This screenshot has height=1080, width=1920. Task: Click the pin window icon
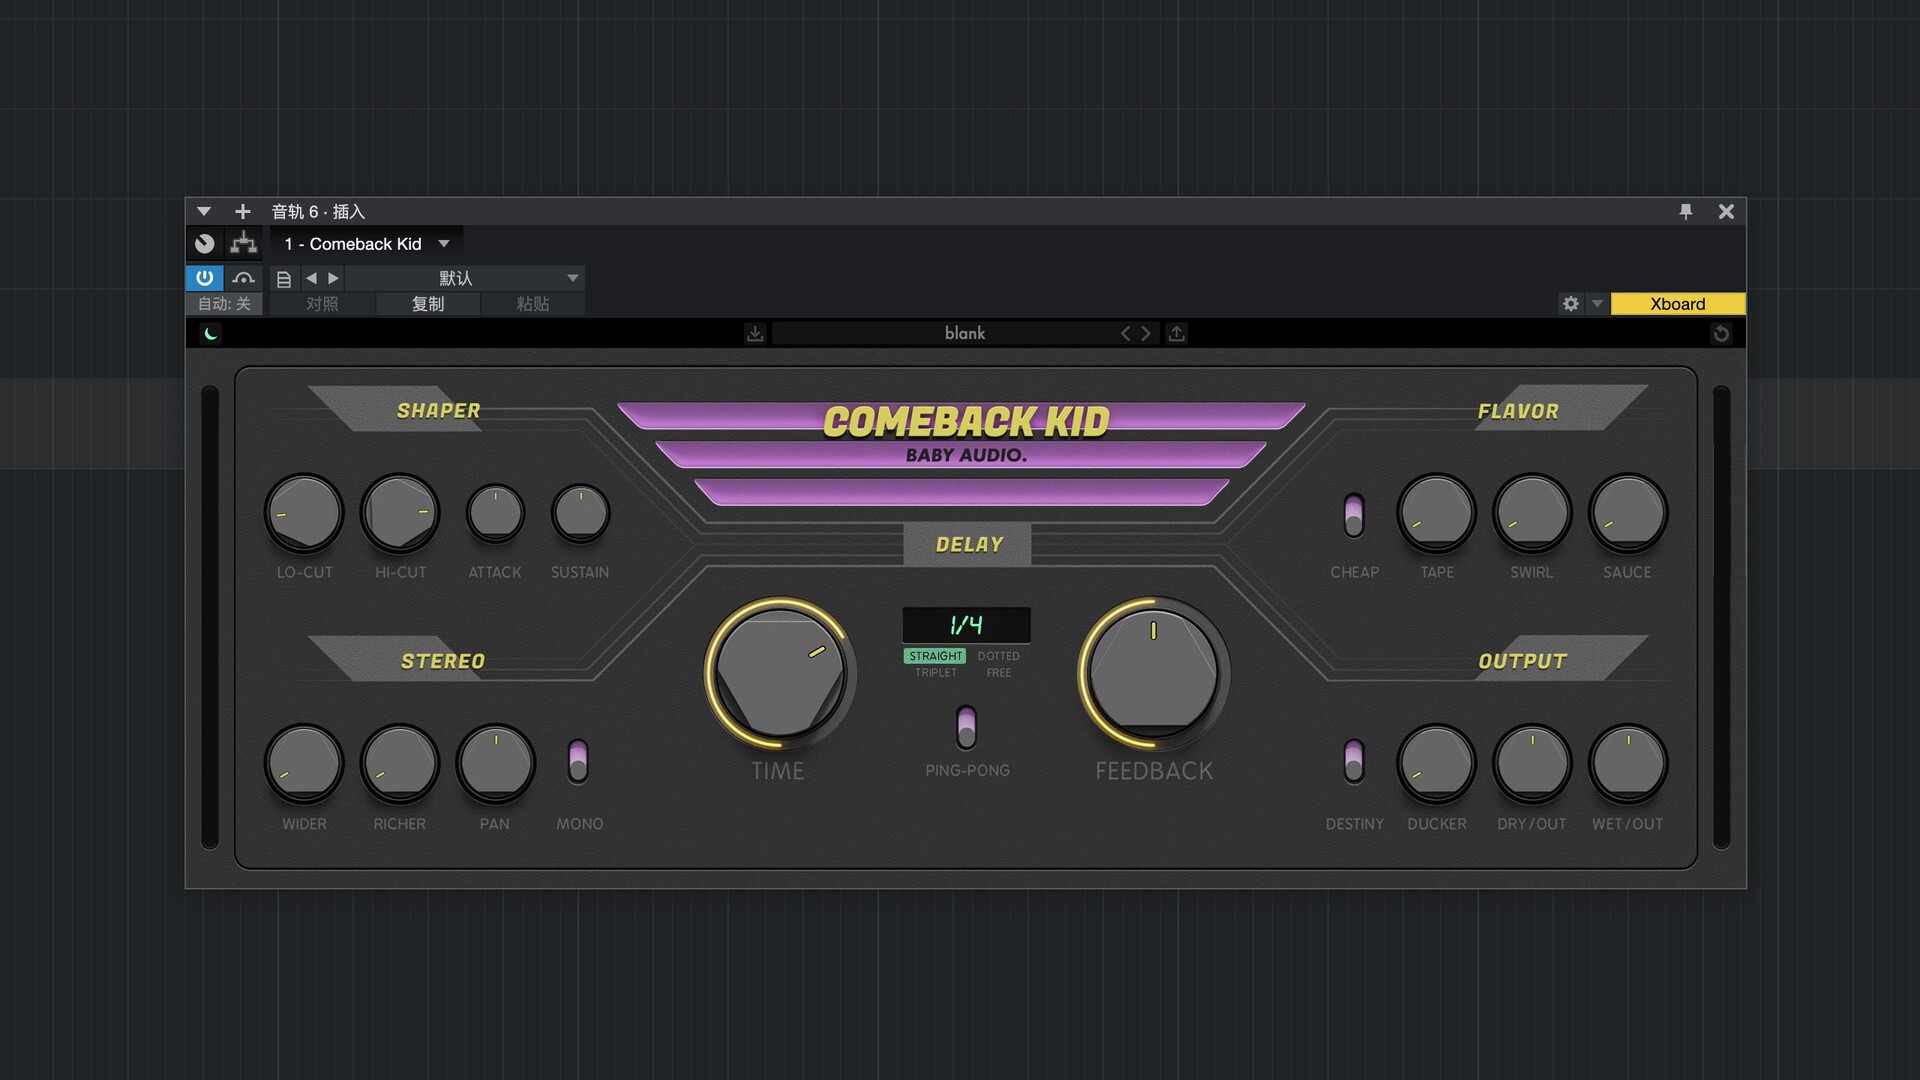[x=1686, y=212]
